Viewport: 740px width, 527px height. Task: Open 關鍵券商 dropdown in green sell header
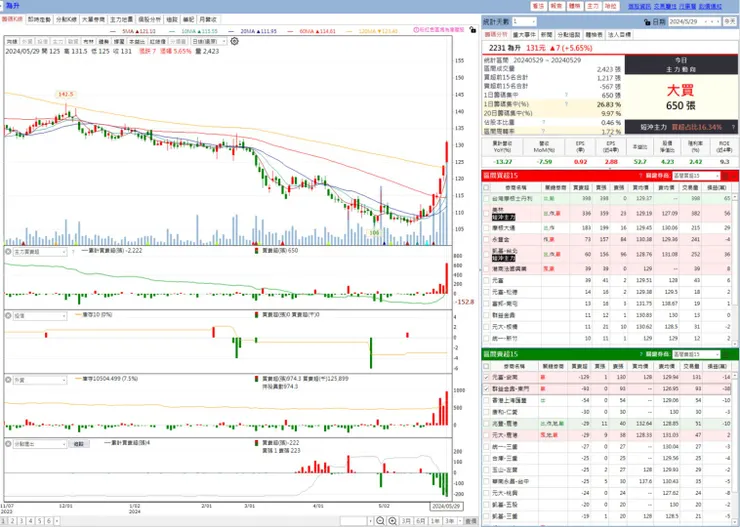coord(696,354)
